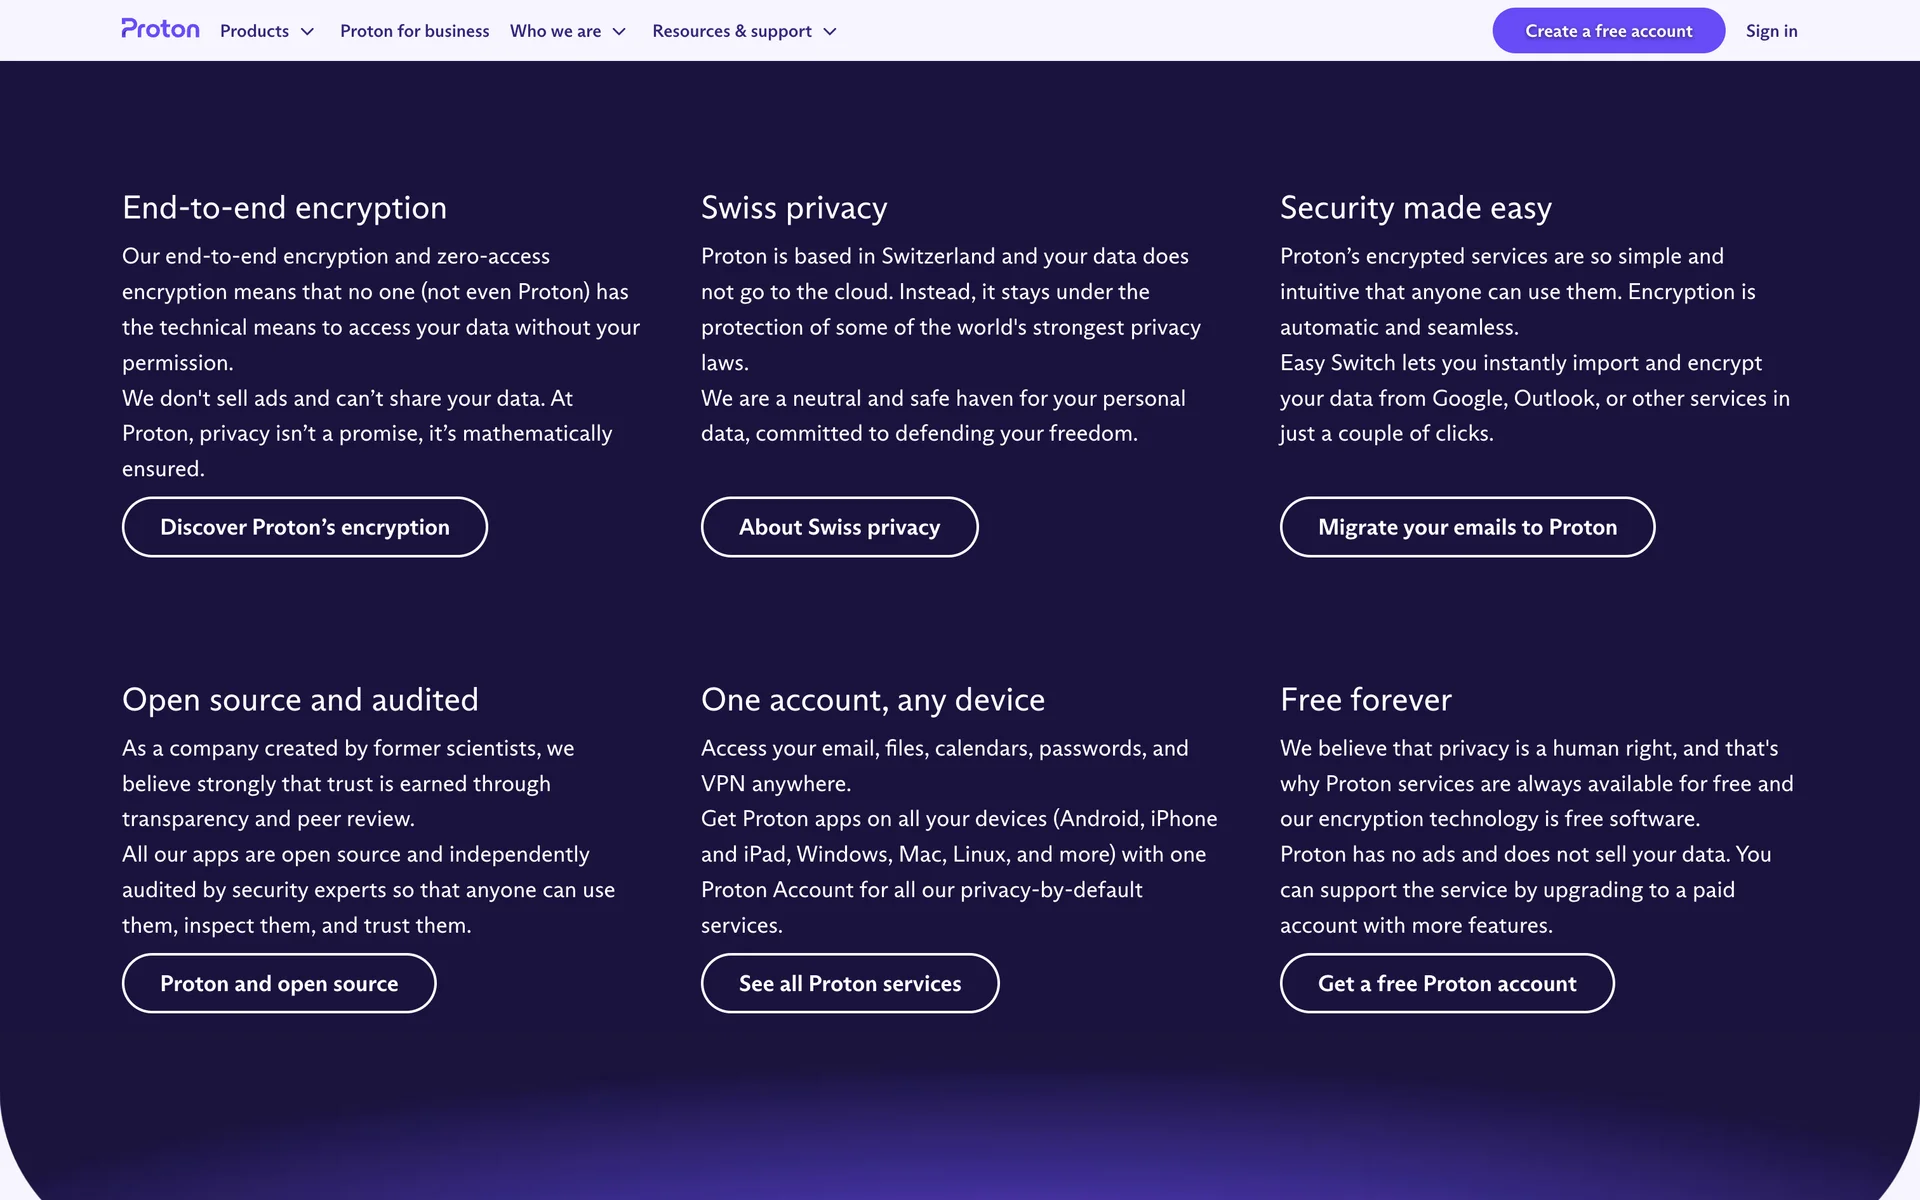The image size is (1920, 1200).
Task: Open About Swiss privacy page
Action: click(x=839, y=527)
